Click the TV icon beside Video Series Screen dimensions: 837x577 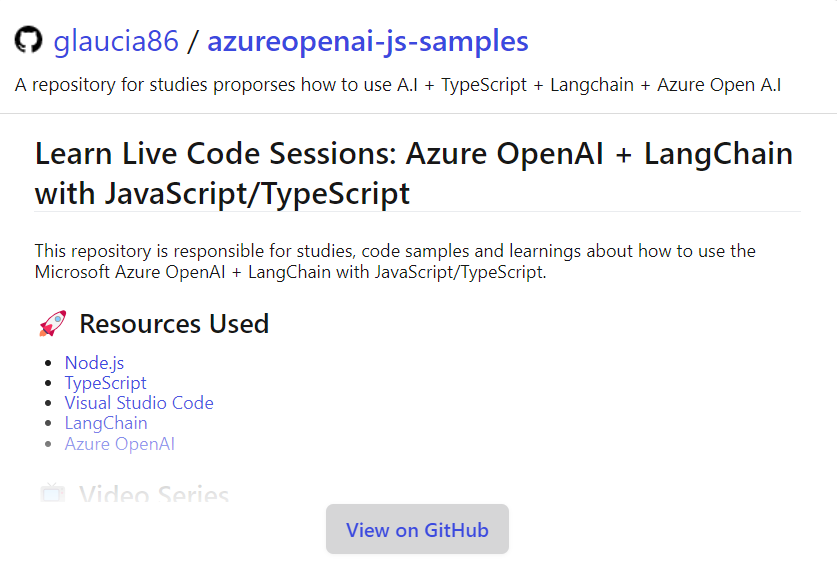click(53, 493)
